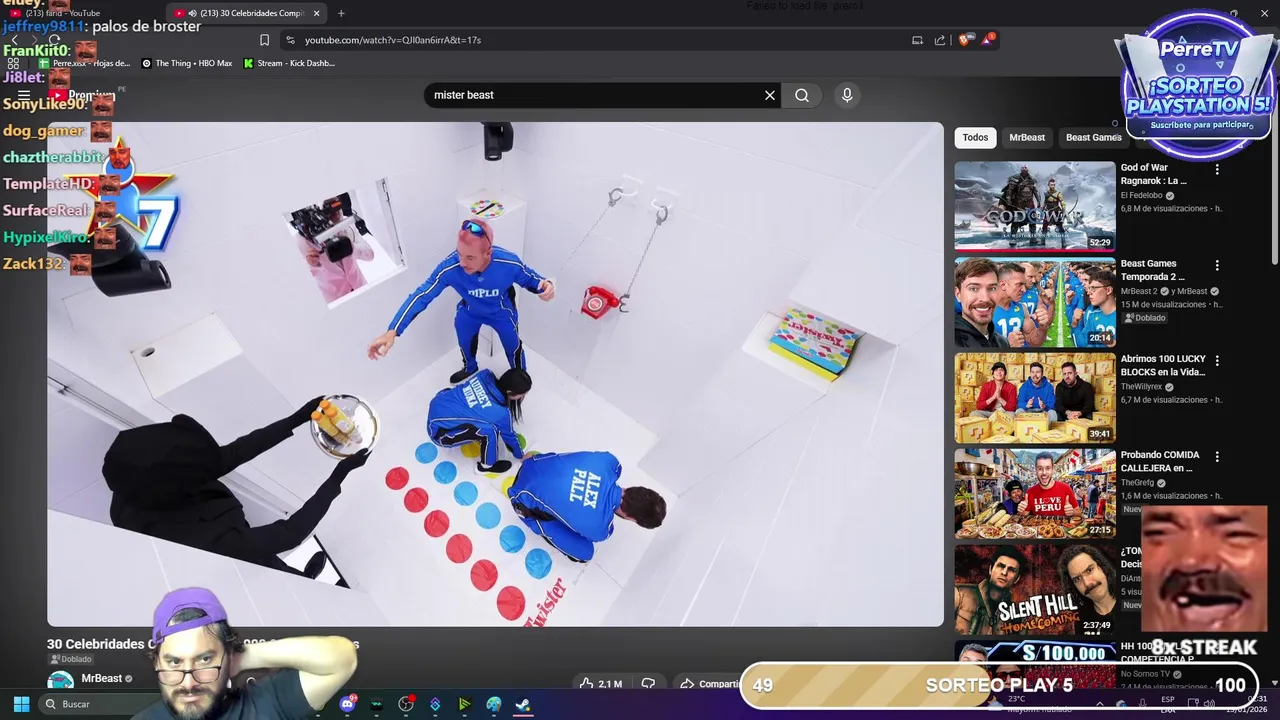
Task: Open options for God of War Ragnarok video
Action: 1217,170
